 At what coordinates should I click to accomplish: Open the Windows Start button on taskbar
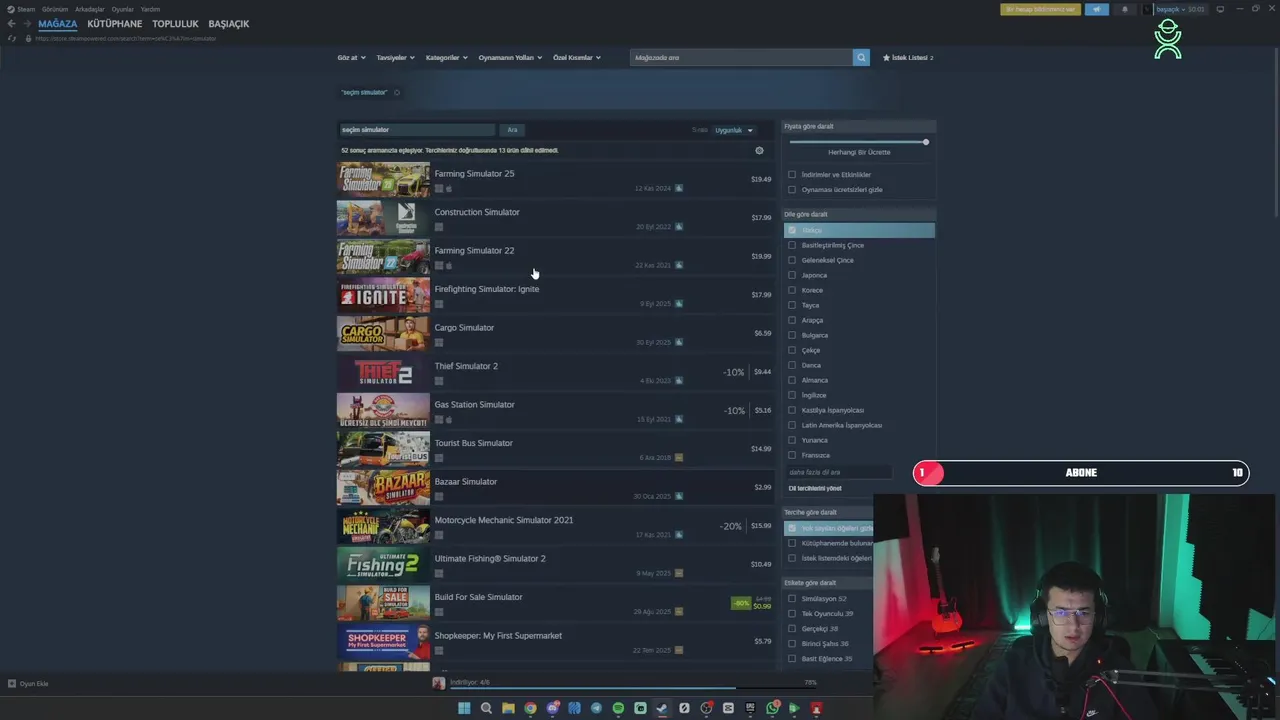(464, 708)
